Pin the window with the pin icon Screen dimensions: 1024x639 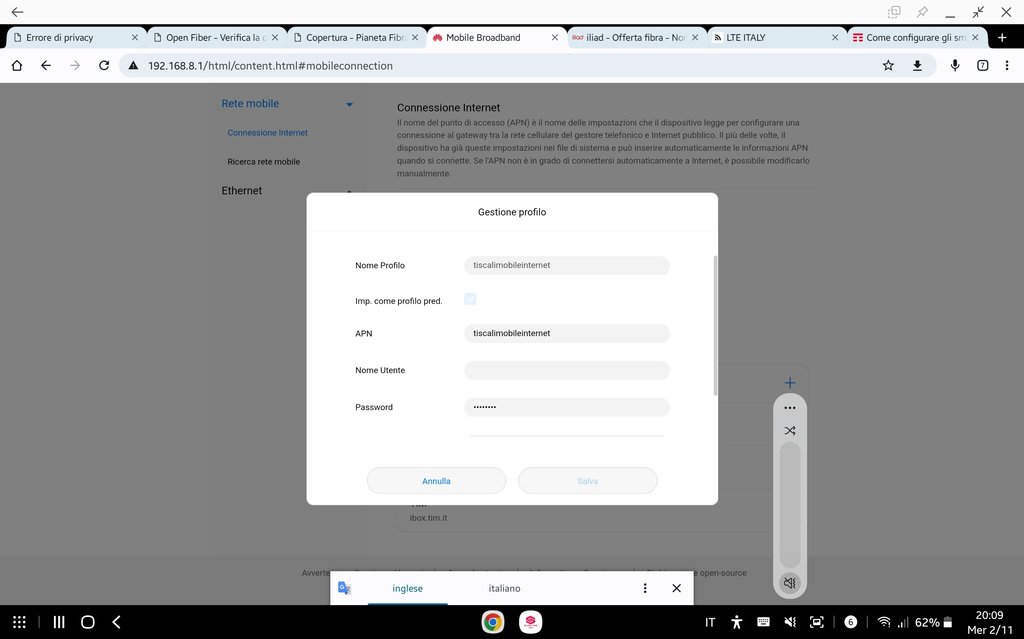tap(922, 12)
